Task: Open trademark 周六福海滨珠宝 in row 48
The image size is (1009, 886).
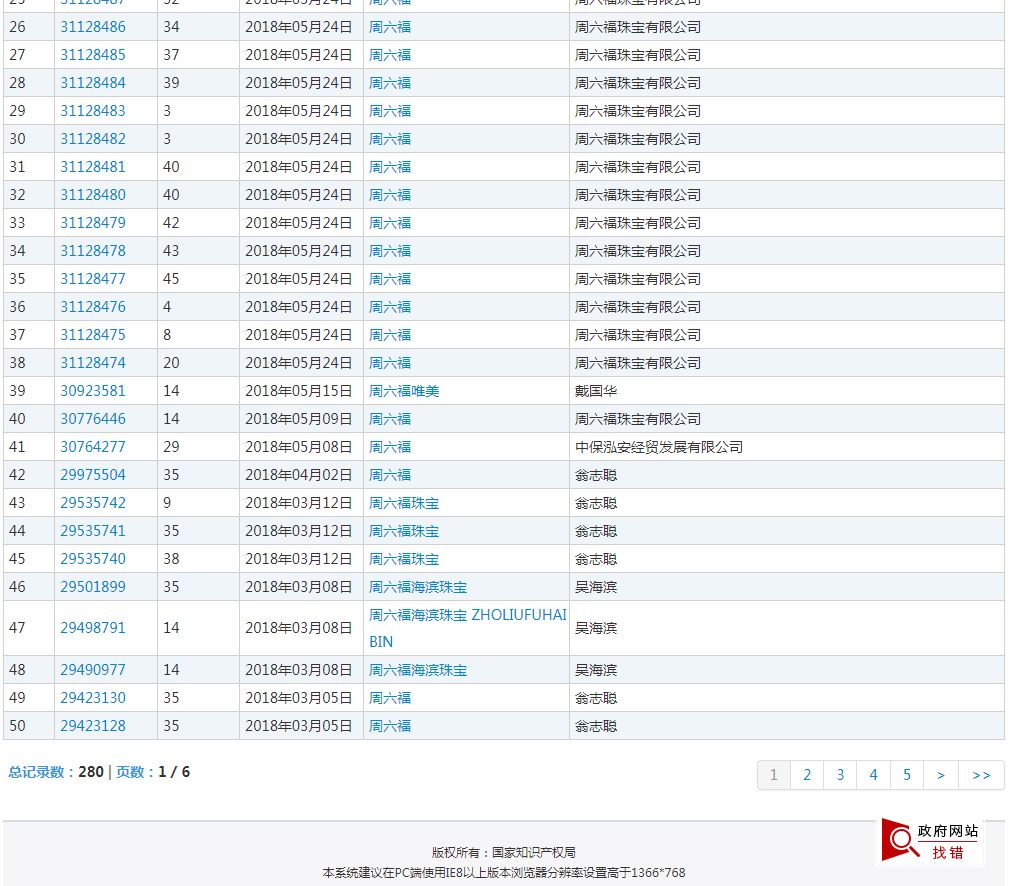Action: coord(418,670)
